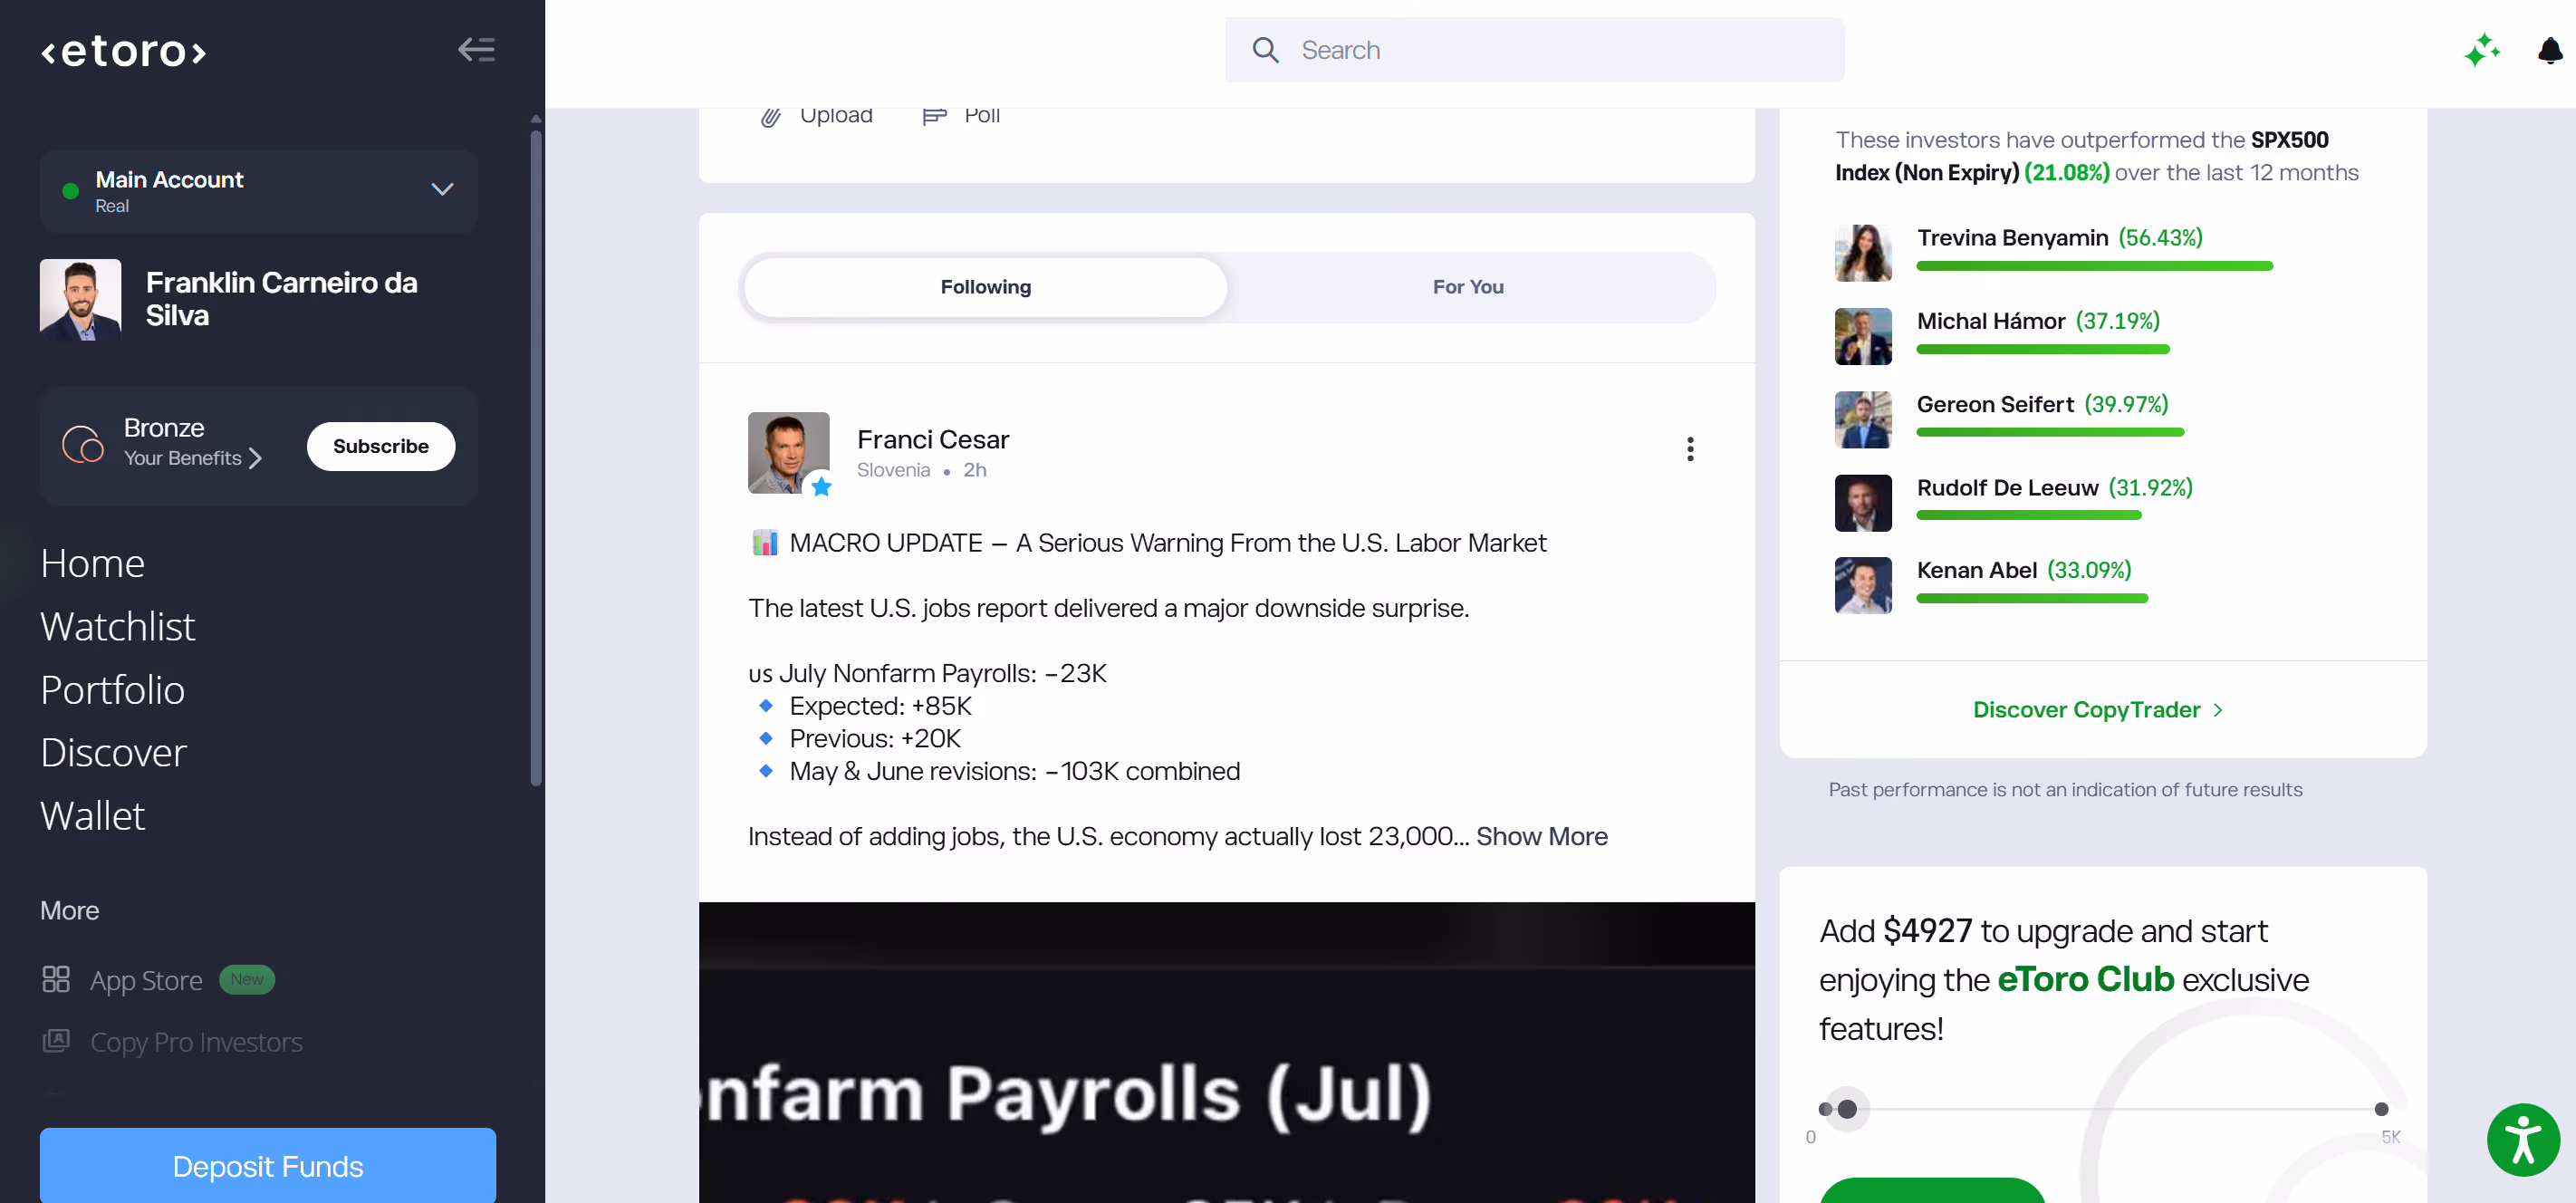Click the eToro Club link text
The height and width of the screenshot is (1203, 2576).
[2086, 979]
